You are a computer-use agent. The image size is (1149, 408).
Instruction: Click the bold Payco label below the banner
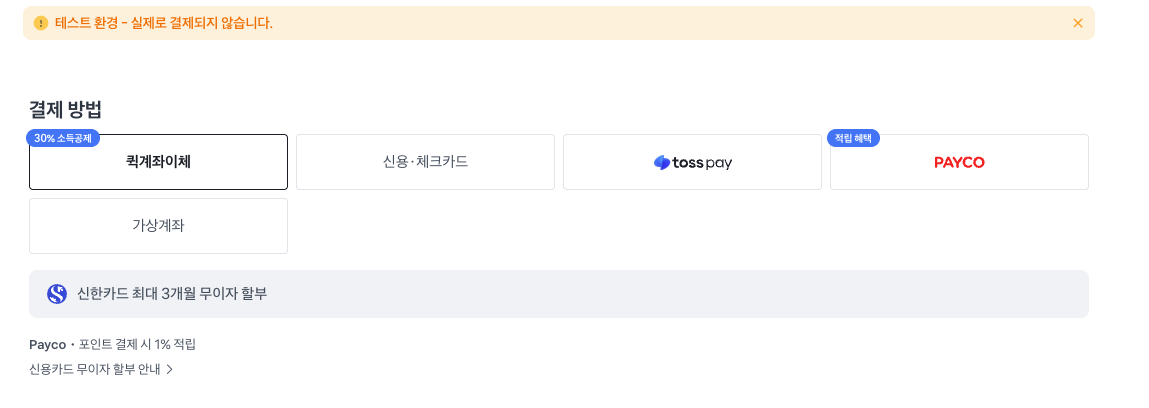[47, 344]
